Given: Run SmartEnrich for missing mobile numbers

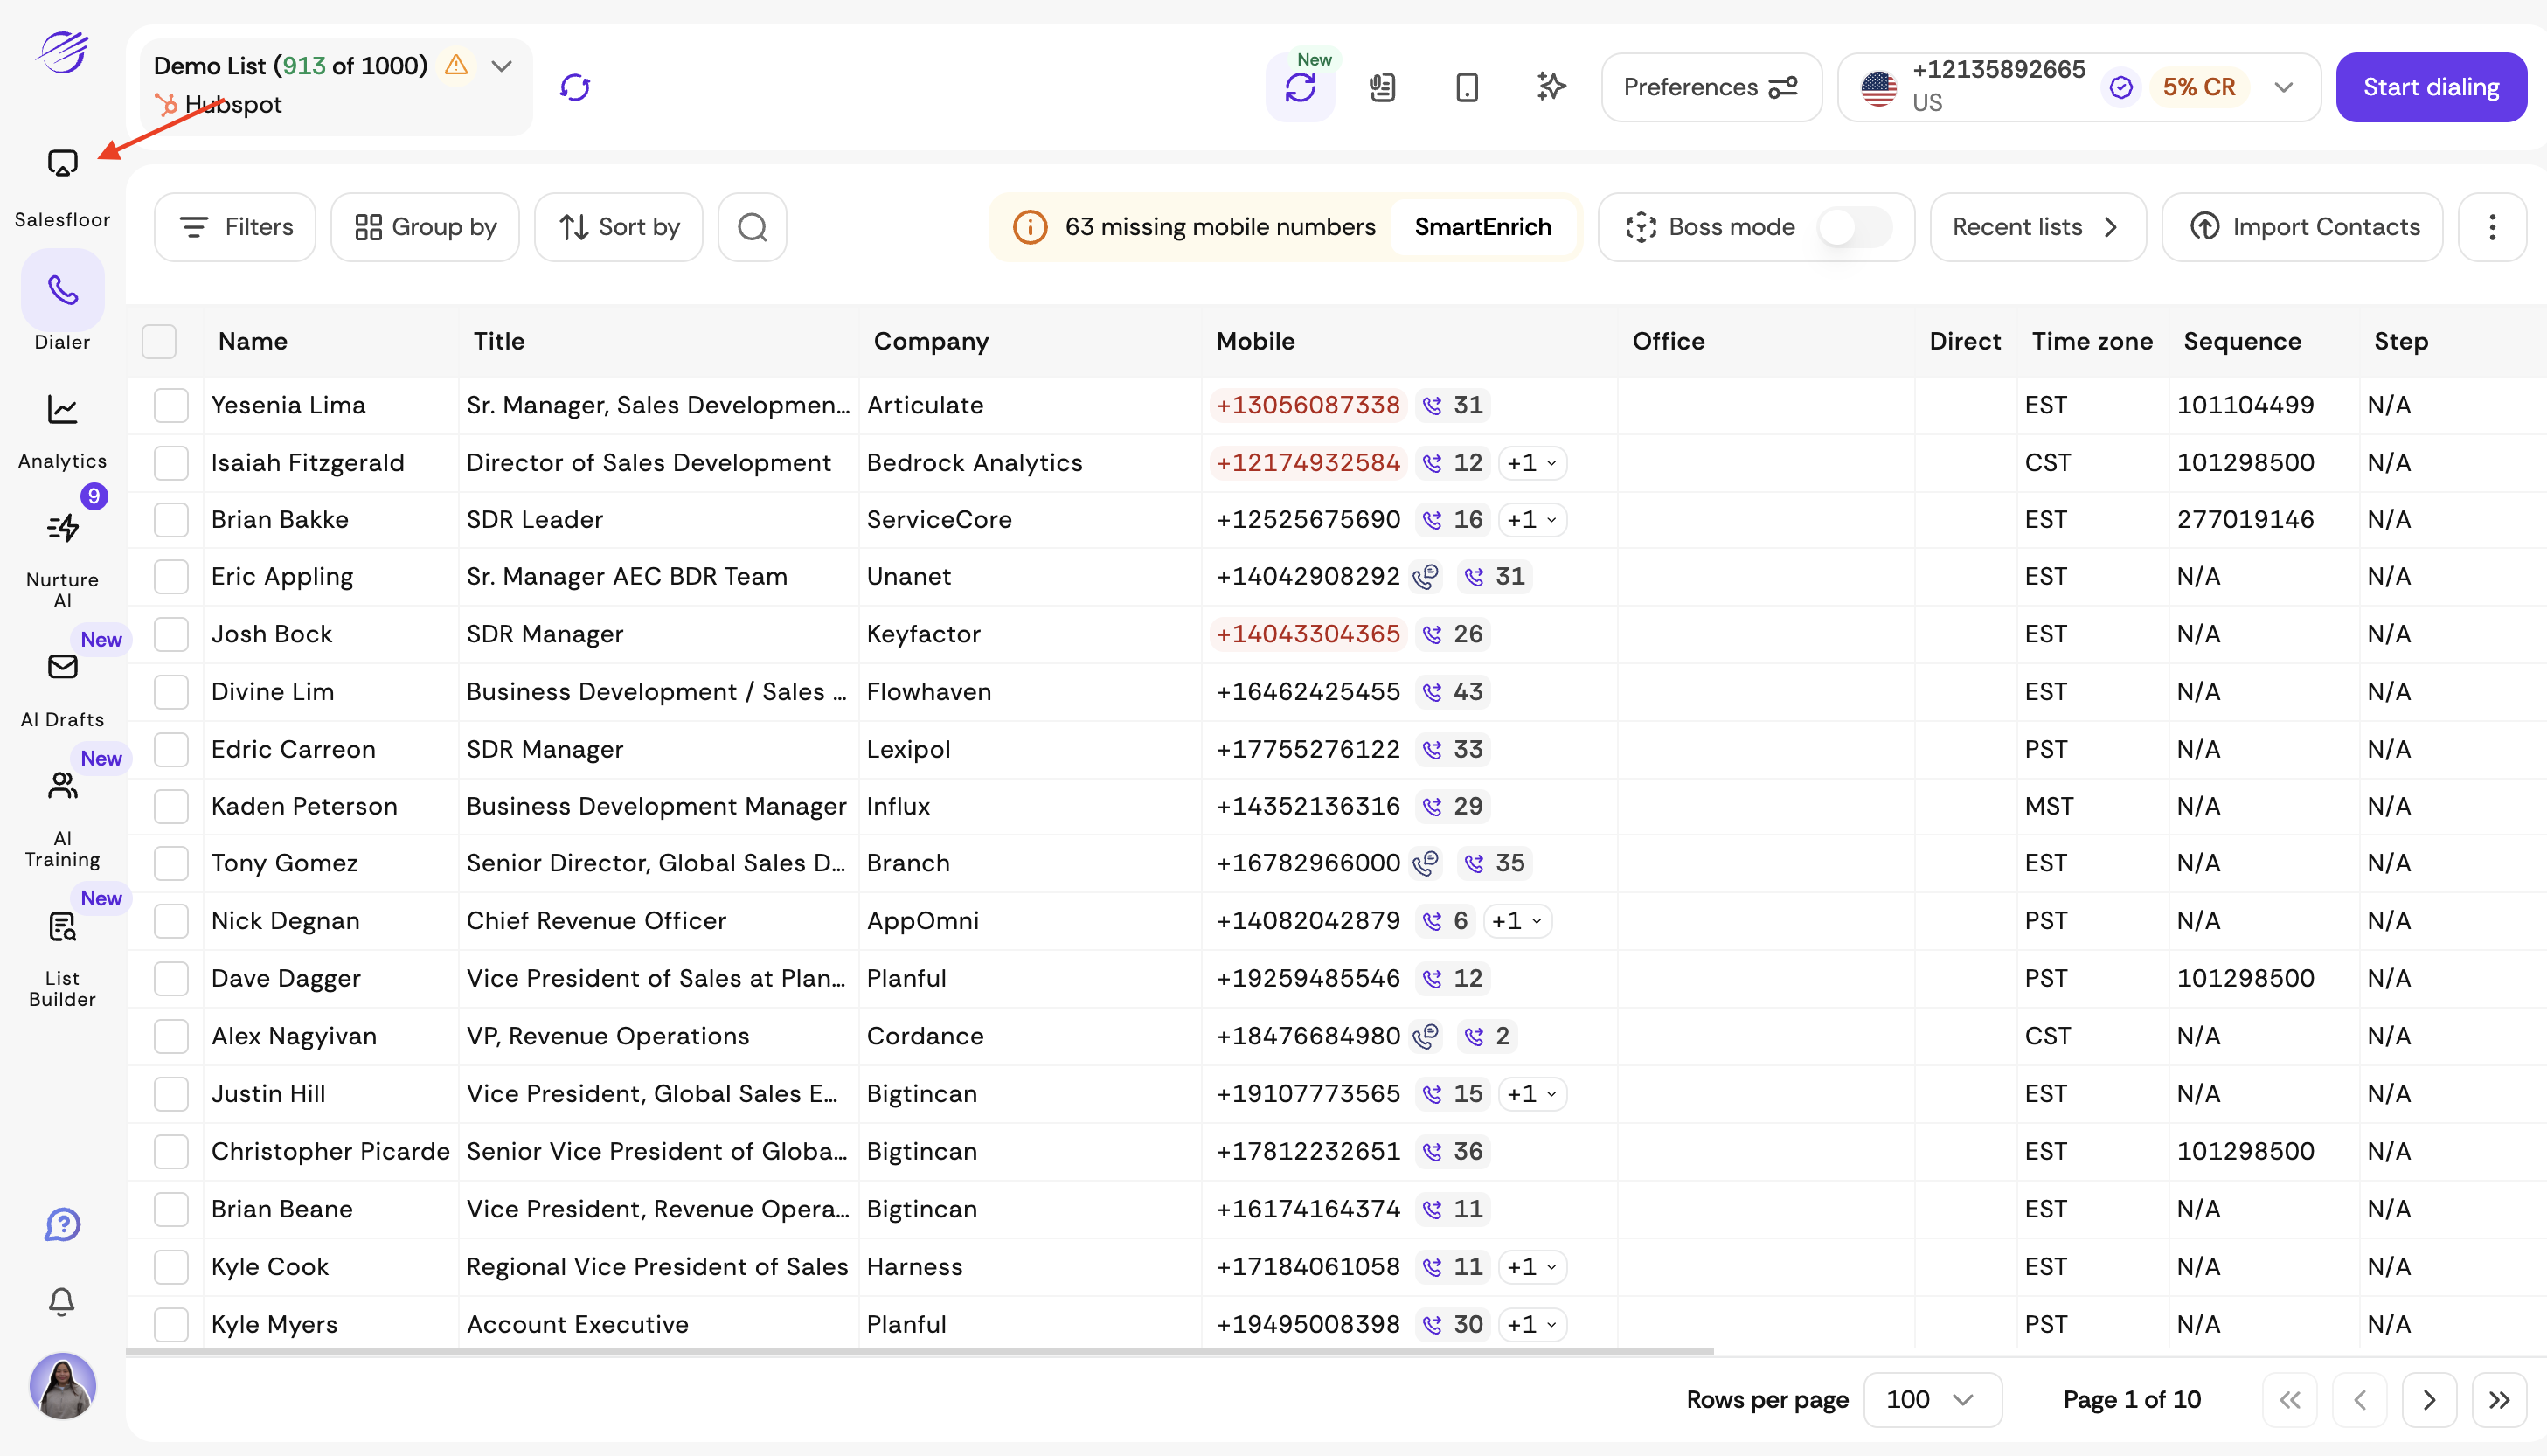Looking at the screenshot, I should click(x=1484, y=227).
